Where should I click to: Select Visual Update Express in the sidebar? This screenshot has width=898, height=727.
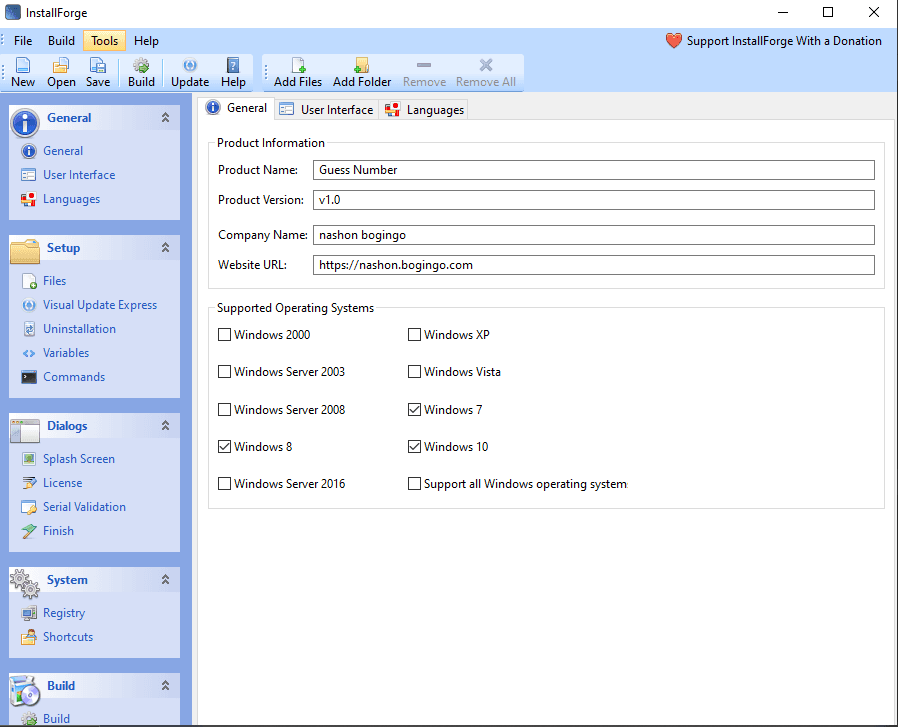coord(100,304)
